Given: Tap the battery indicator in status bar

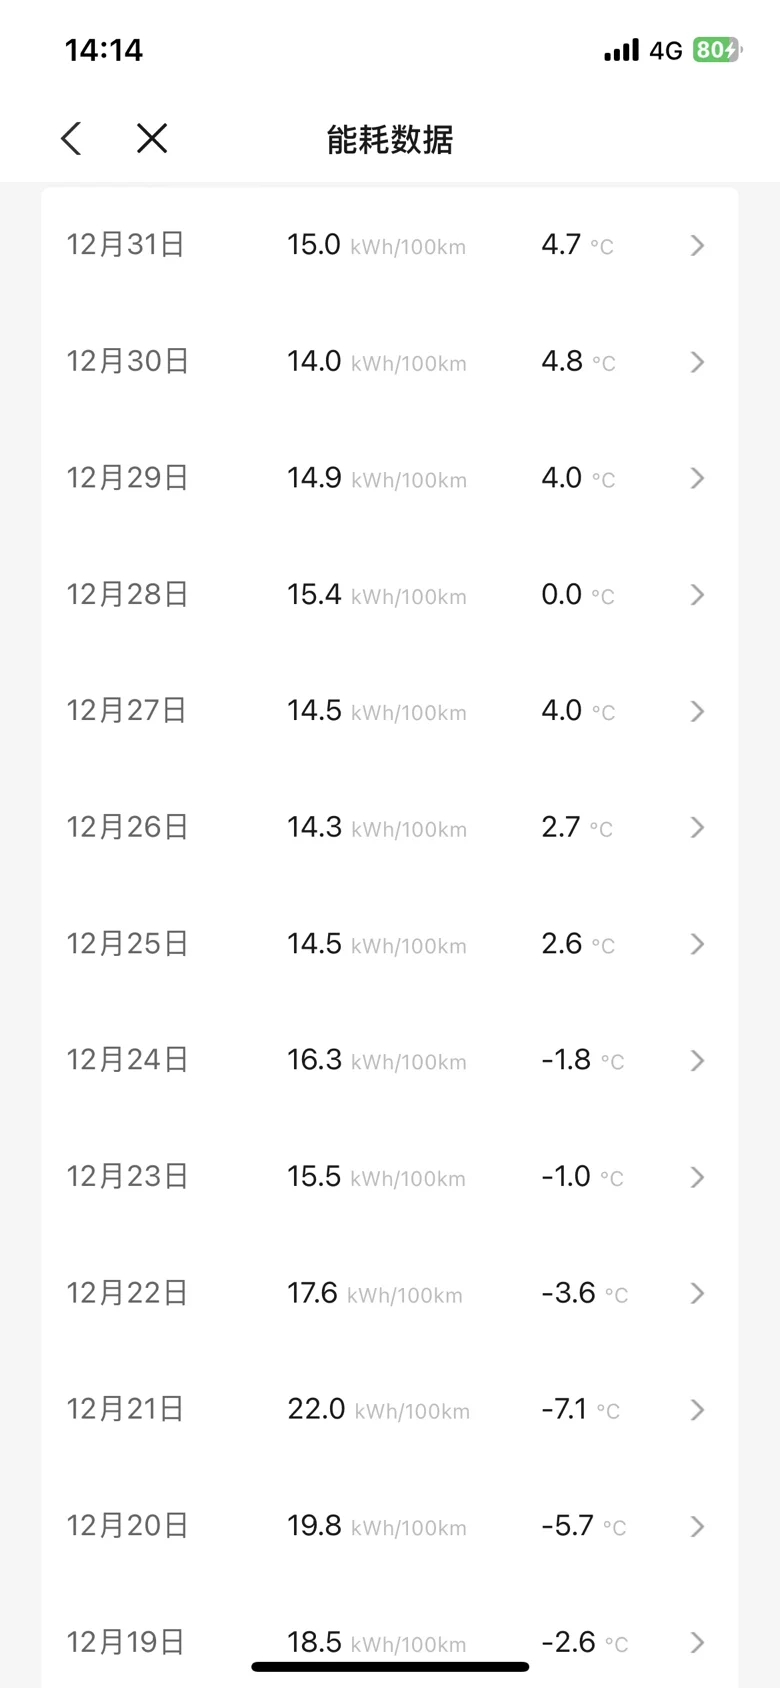Looking at the screenshot, I should click(717, 50).
